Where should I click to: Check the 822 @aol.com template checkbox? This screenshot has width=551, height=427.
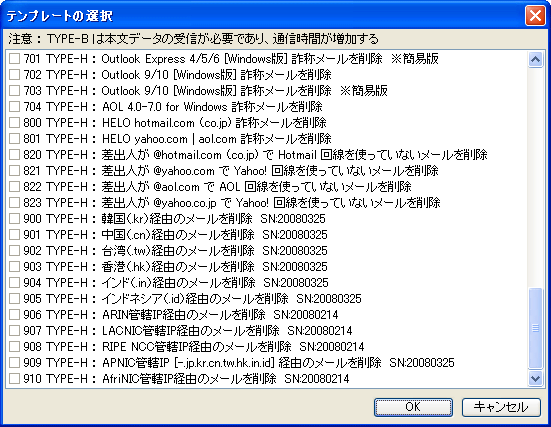point(14,187)
